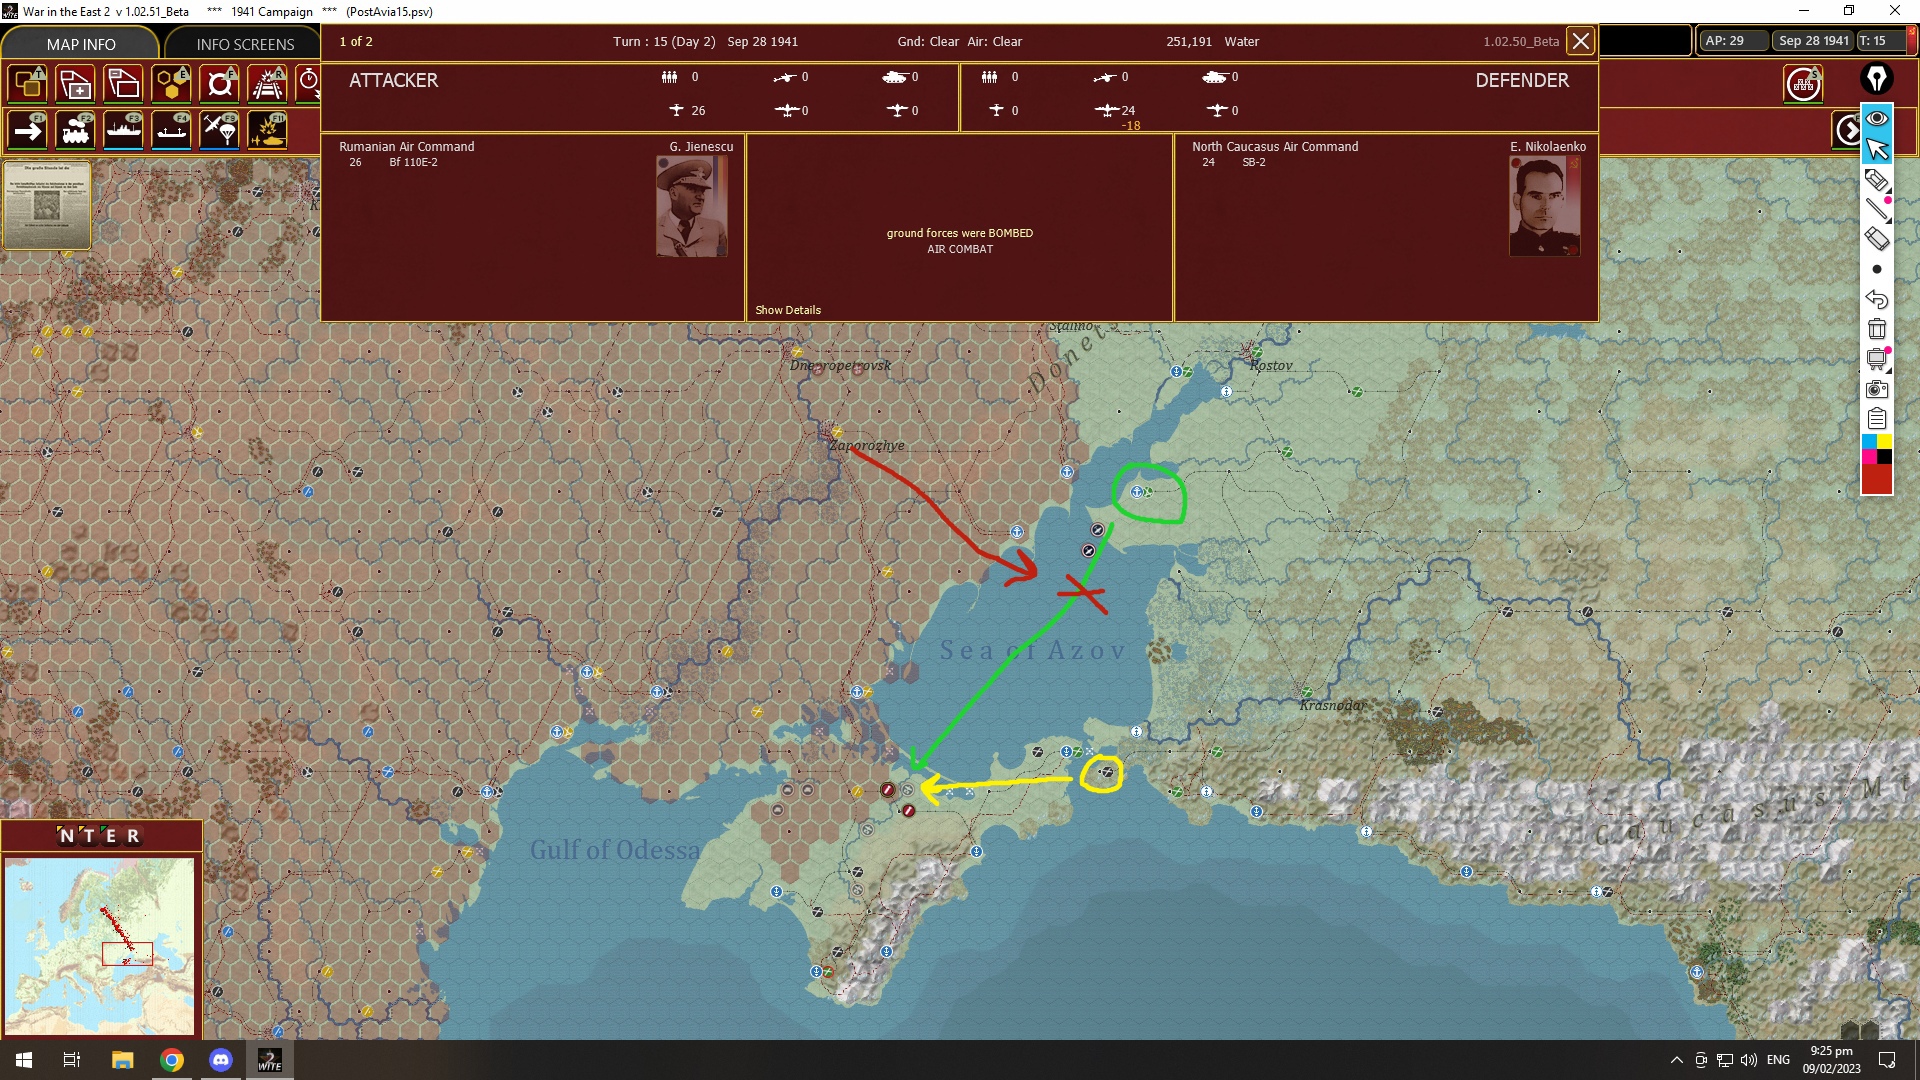Screen dimensions: 1920x1080
Task: Select the F3 naval transport warship icon
Action: [x=124, y=130]
